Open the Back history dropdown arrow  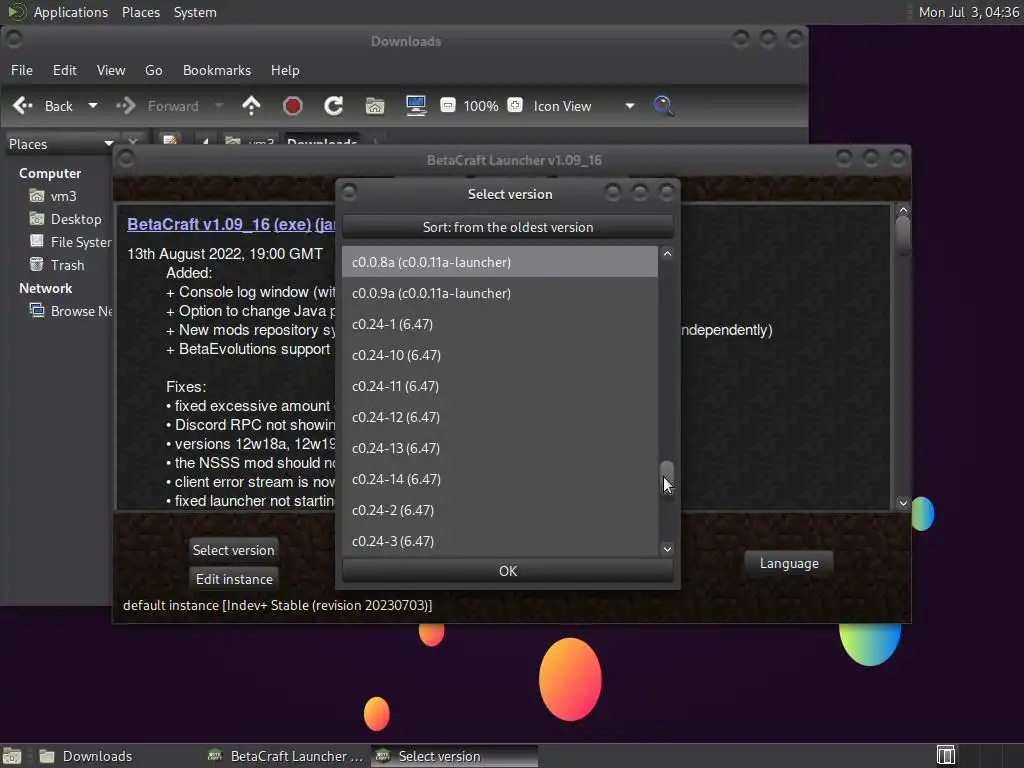pyautogui.click(x=93, y=106)
